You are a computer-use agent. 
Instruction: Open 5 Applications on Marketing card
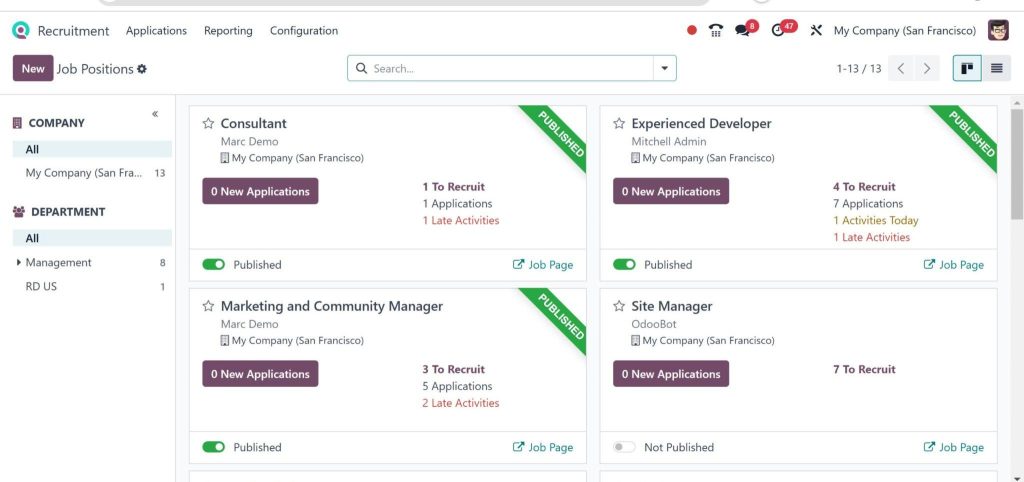[x=457, y=387]
